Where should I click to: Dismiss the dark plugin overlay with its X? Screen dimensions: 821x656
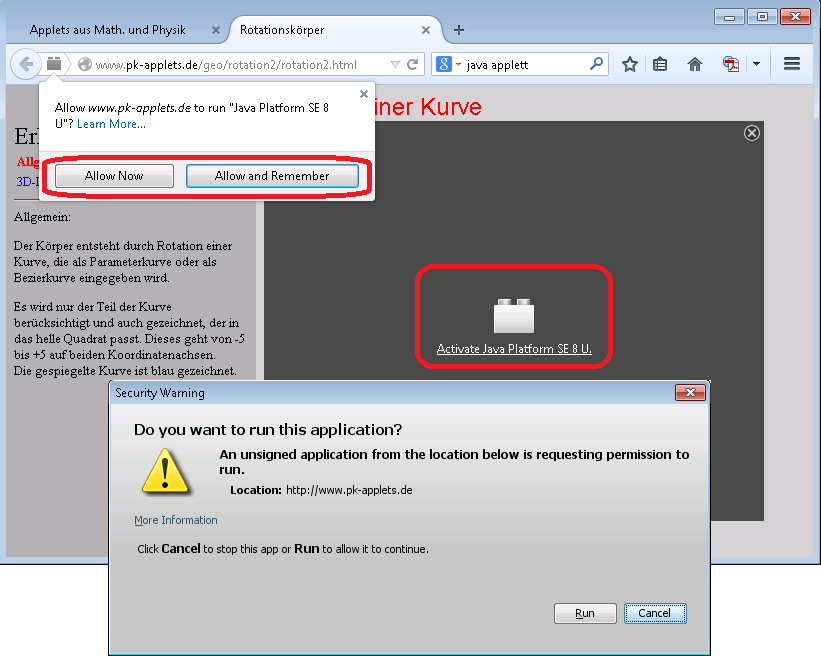pyautogui.click(x=752, y=133)
